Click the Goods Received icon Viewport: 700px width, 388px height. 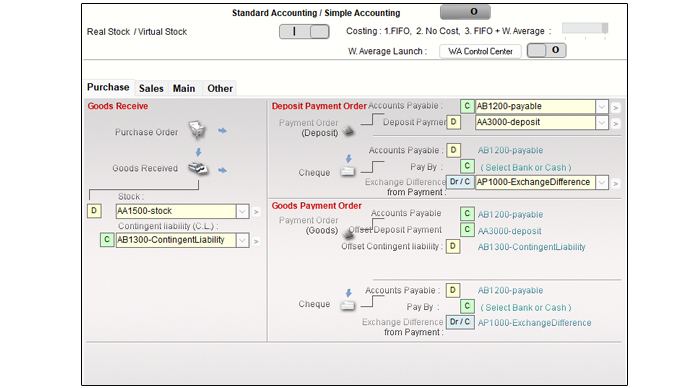coord(198,168)
